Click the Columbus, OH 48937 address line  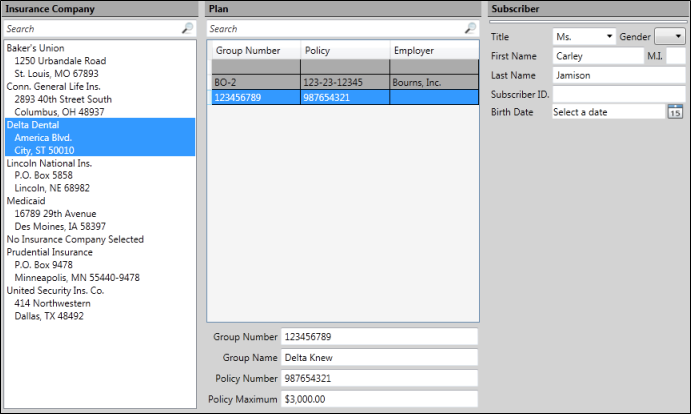(59, 112)
